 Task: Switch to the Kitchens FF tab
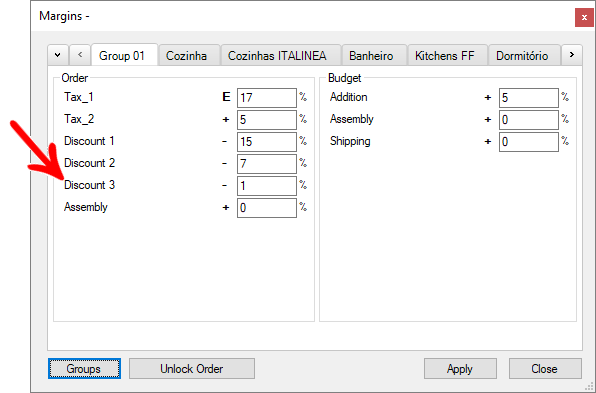click(447, 55)
